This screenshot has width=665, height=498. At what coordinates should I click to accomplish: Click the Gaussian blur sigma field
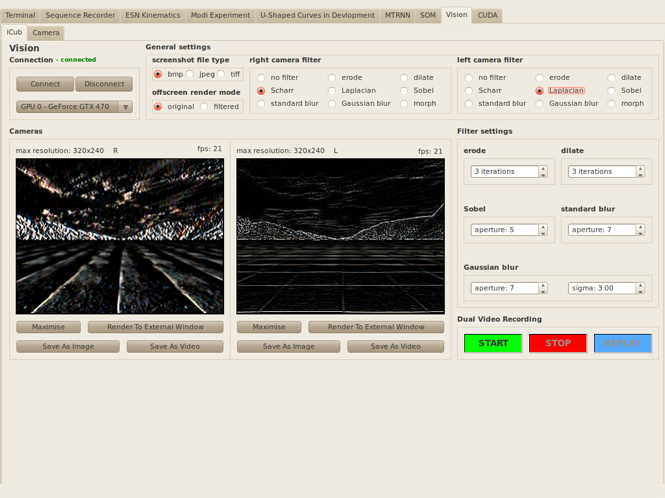point(602,288)
